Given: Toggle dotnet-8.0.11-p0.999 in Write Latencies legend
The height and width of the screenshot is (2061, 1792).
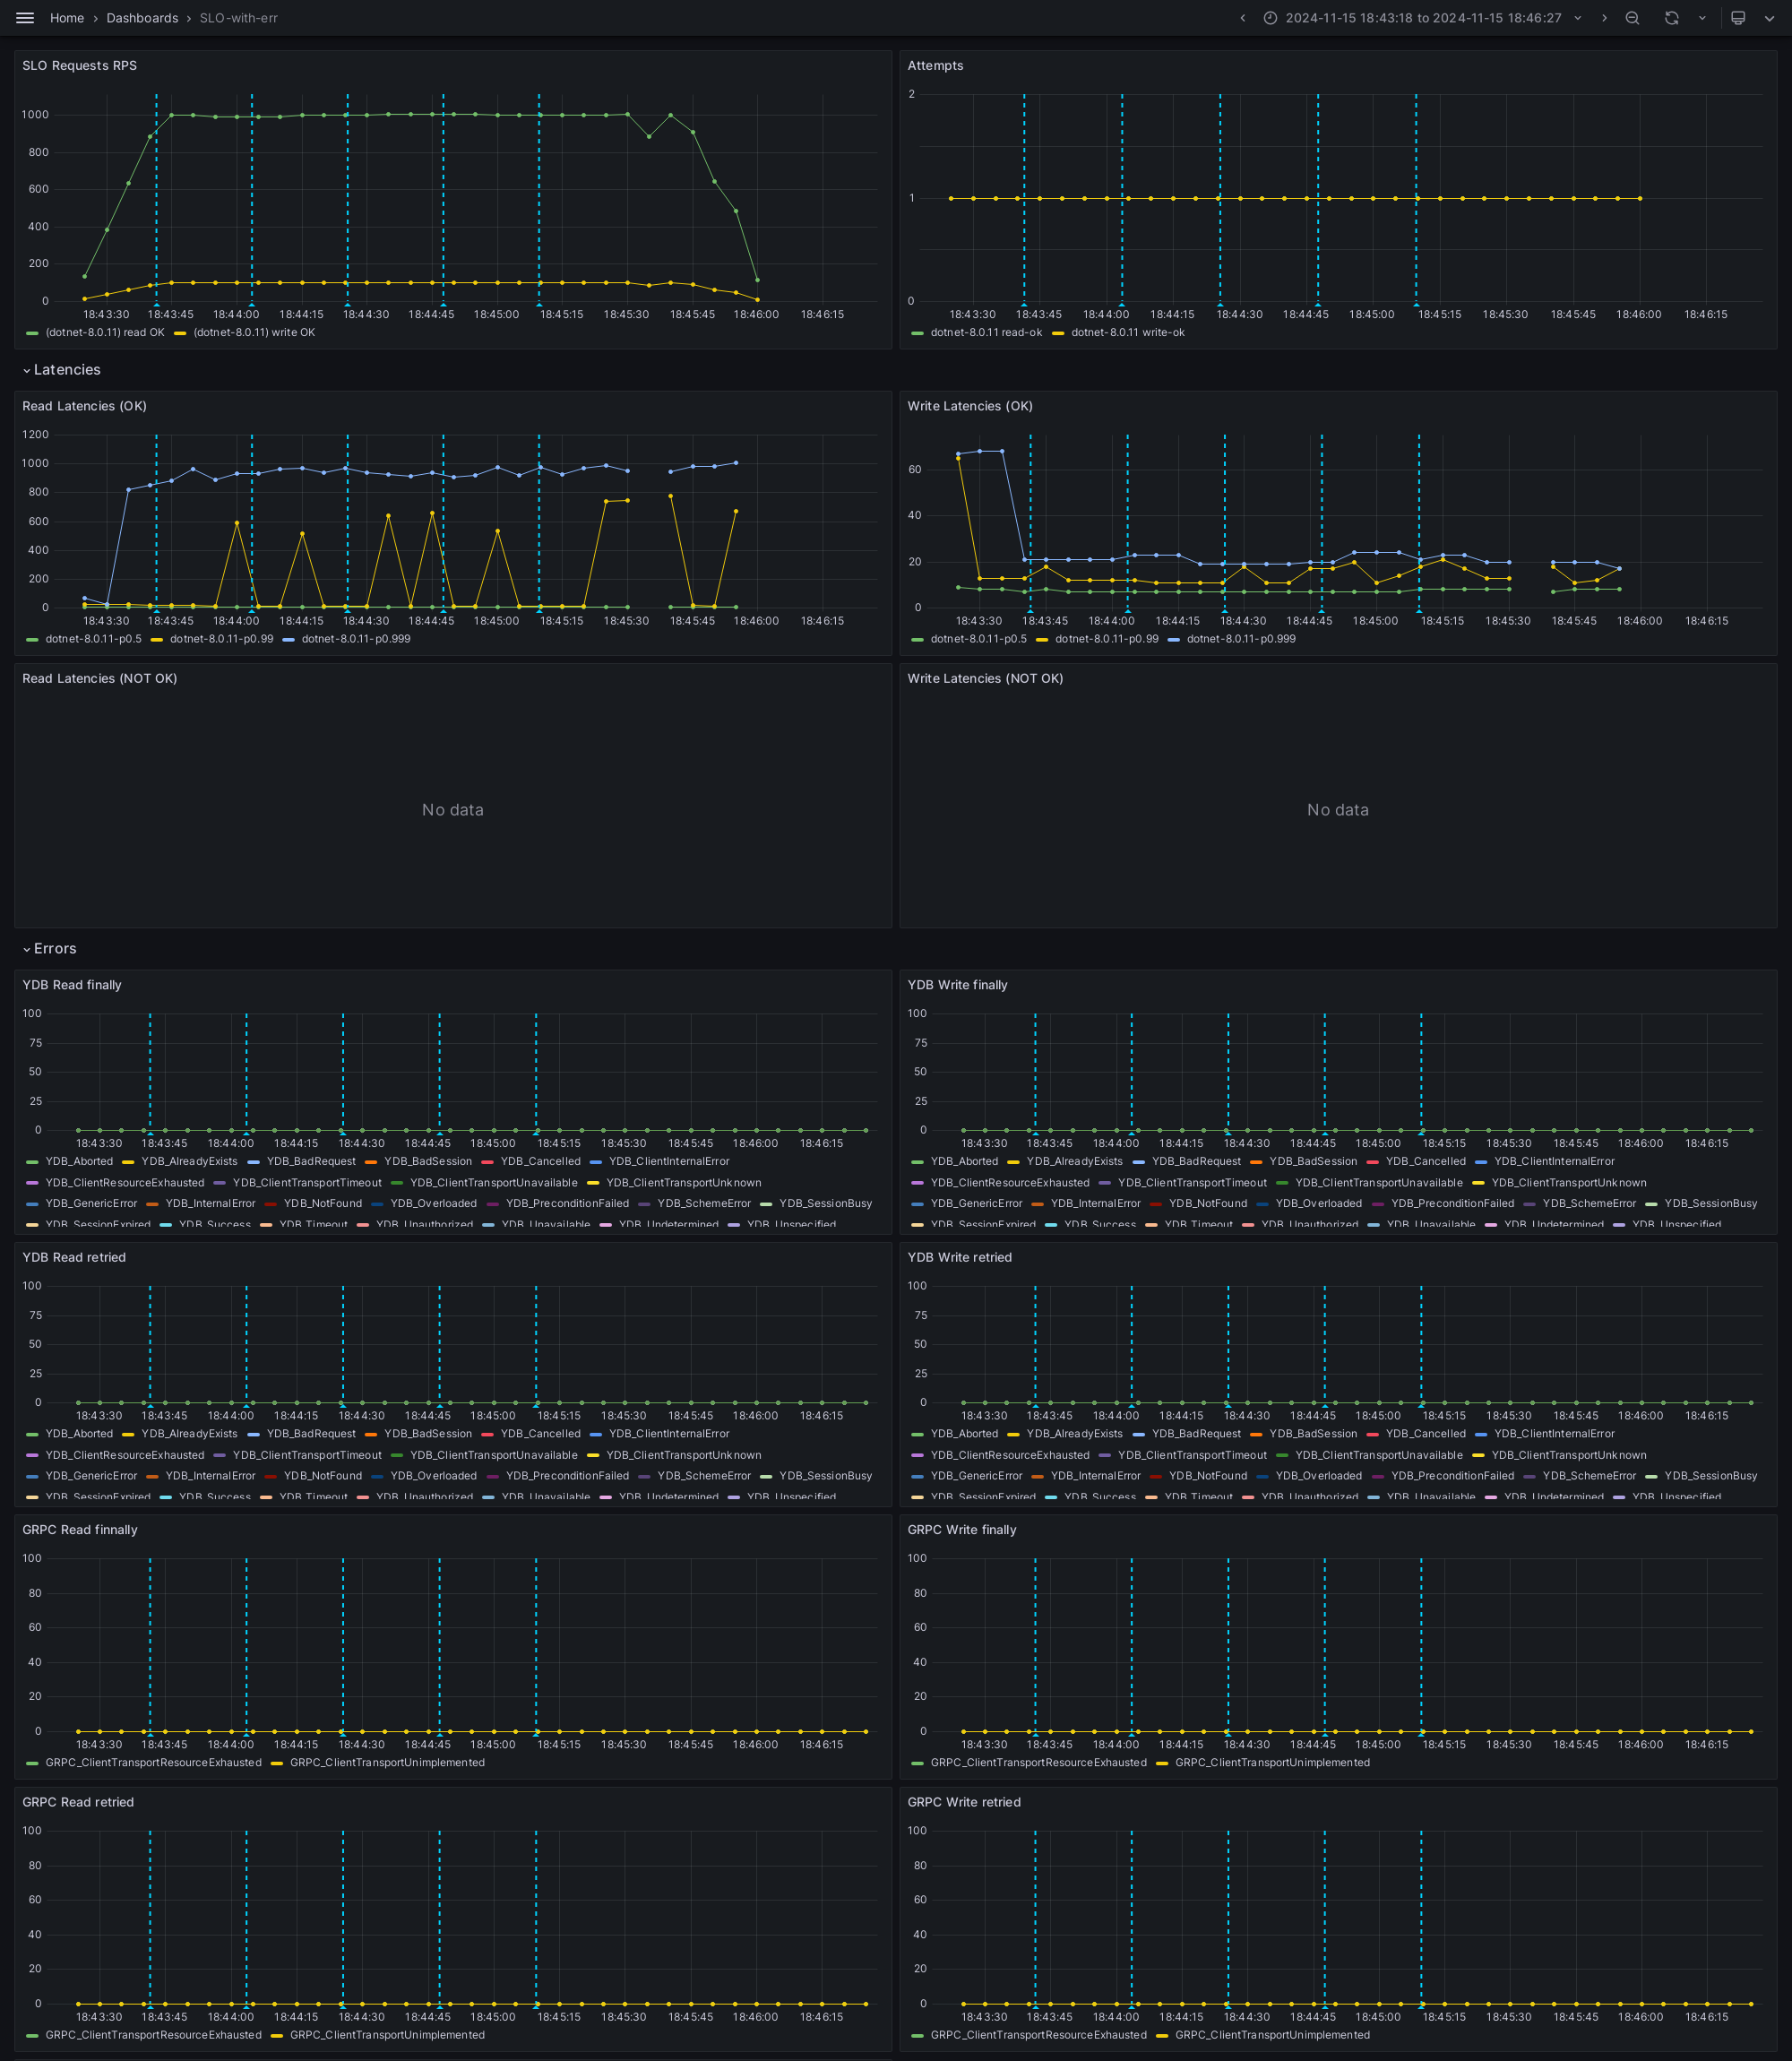Looking at the screenshot, I should [1241, 639].
